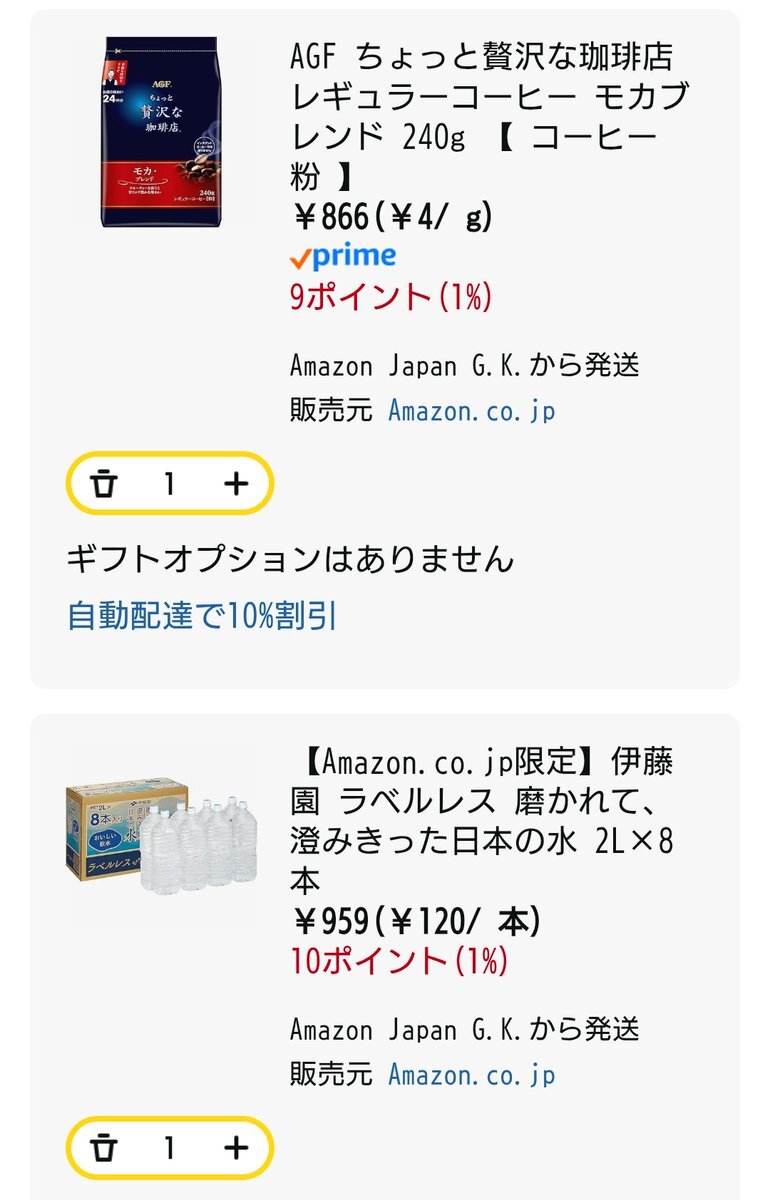Increase AGF coffee quantity with plus icon
This screenshot has width=770, height=1200.
236,484
